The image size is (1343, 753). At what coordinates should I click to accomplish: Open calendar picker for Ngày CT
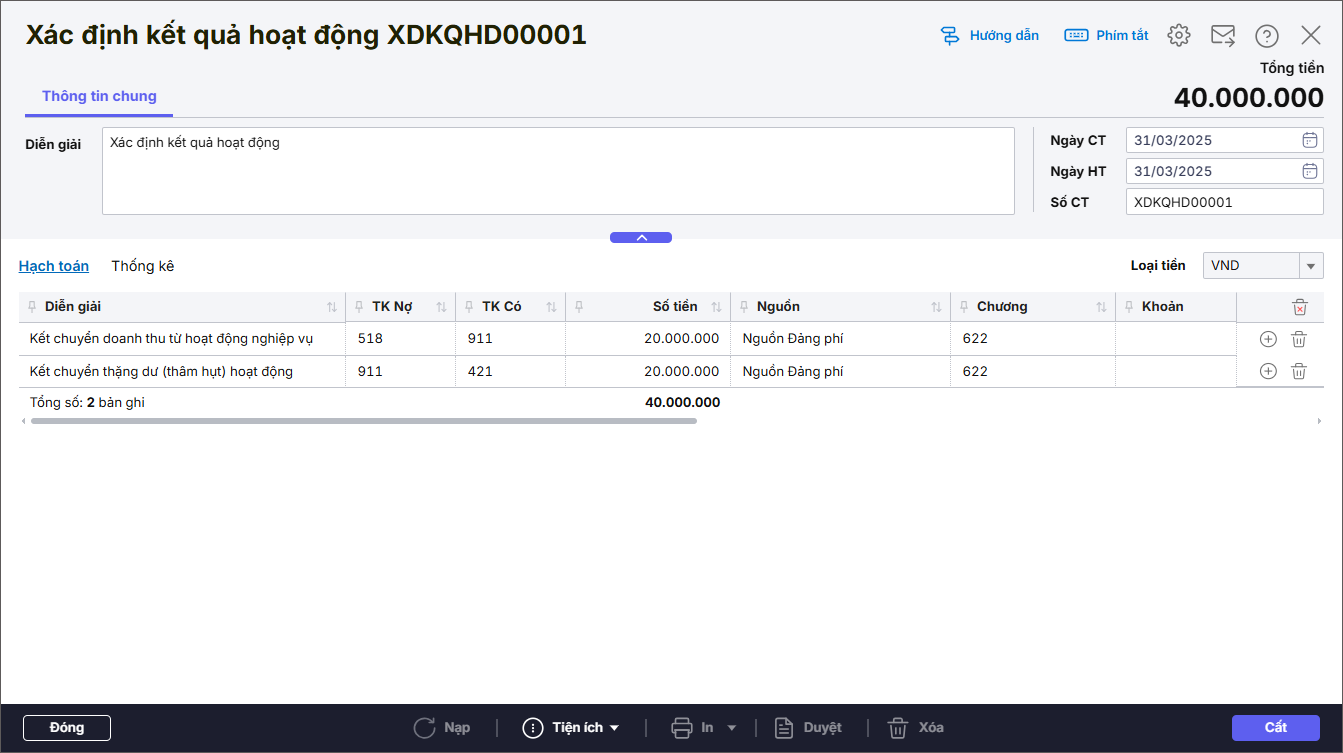click(1309, 140)
